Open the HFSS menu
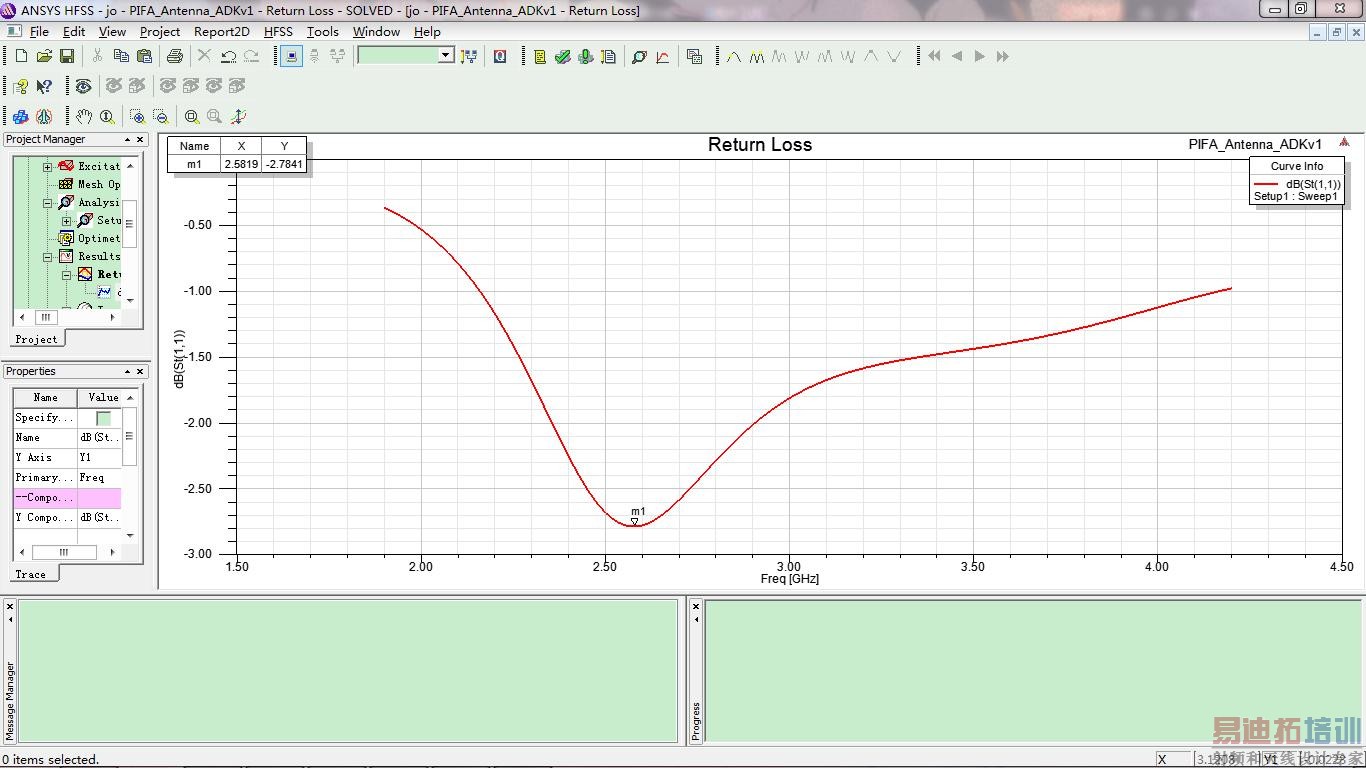Image resolution: width=1366 pixels, height=768 pixels. [278, 31]
